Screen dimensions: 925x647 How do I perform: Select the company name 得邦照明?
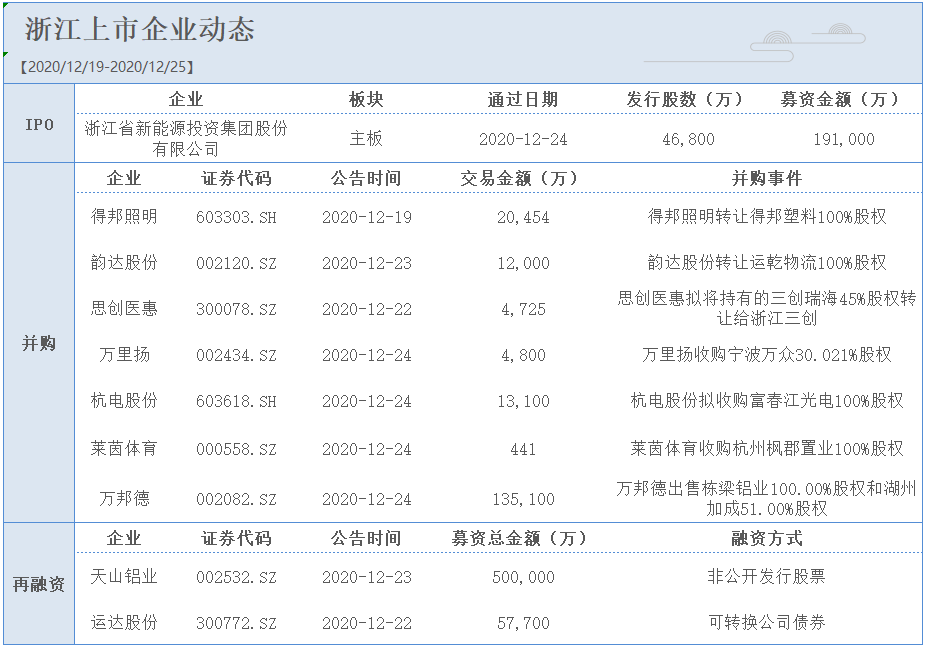tap(124, 216)
